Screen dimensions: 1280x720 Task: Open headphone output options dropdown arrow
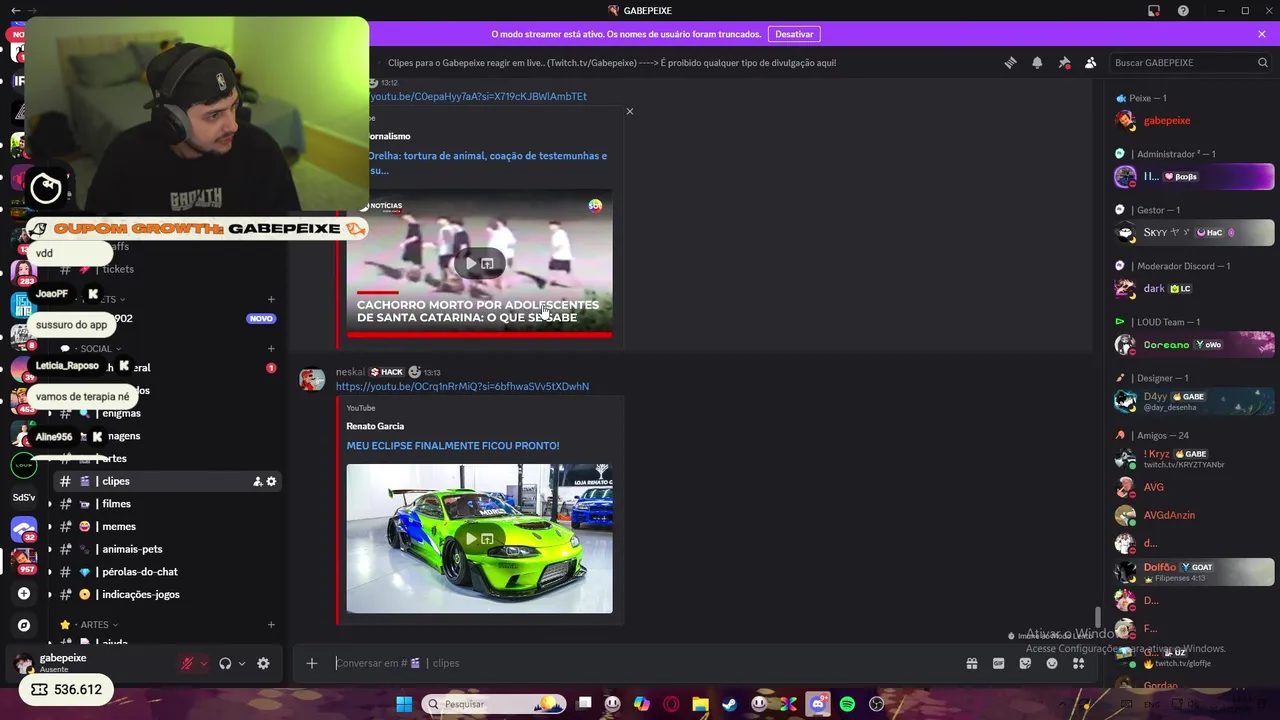click(x=241, y=663)
